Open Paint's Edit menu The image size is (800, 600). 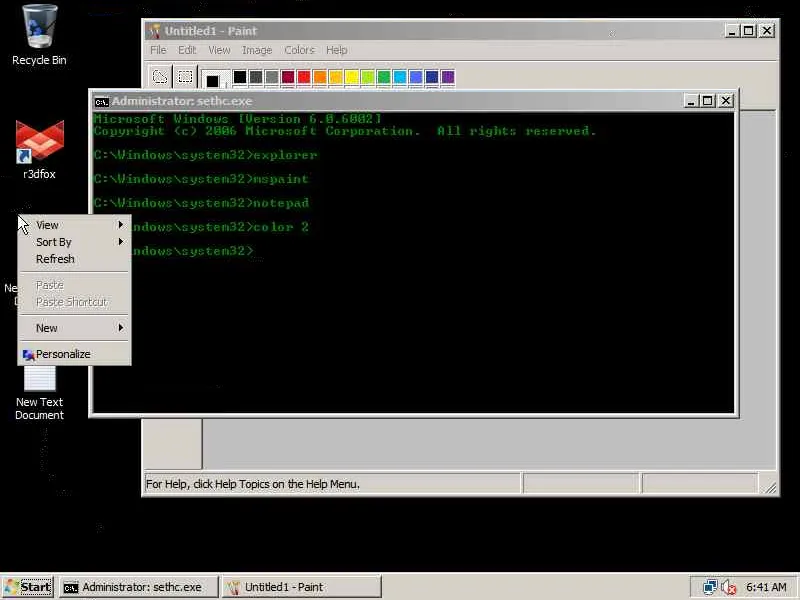187,50
